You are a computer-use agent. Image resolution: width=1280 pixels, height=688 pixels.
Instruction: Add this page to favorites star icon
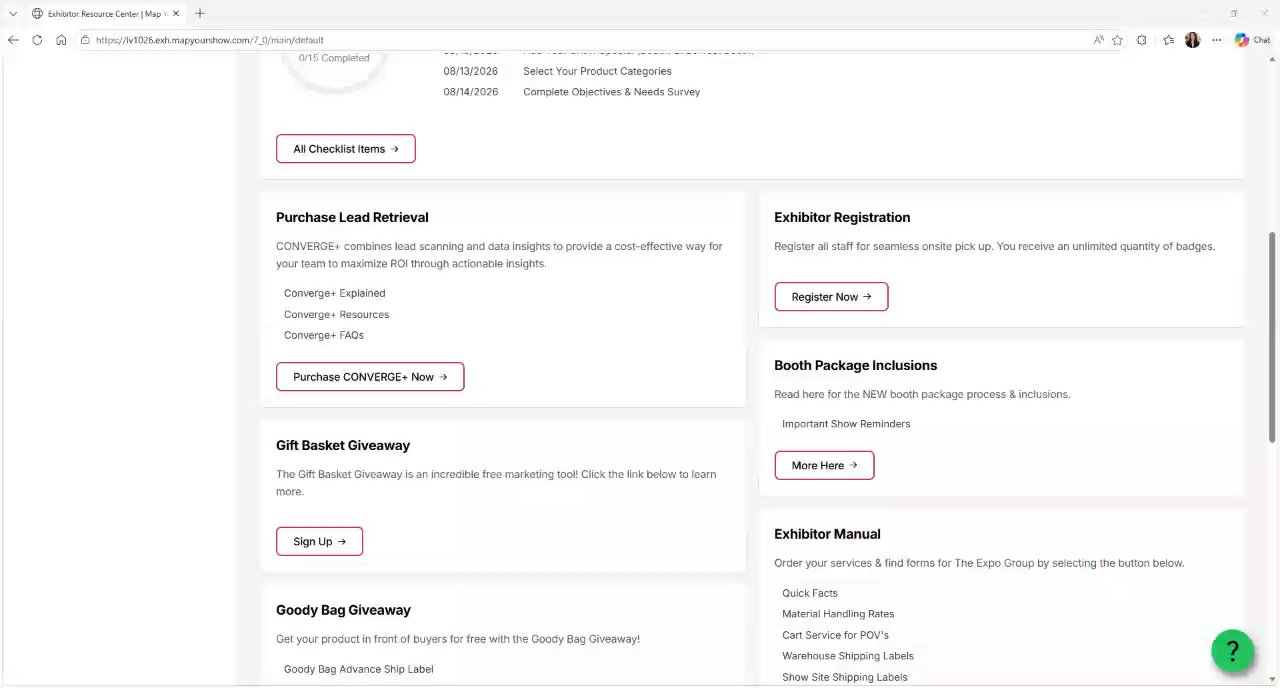(1117, 40)
